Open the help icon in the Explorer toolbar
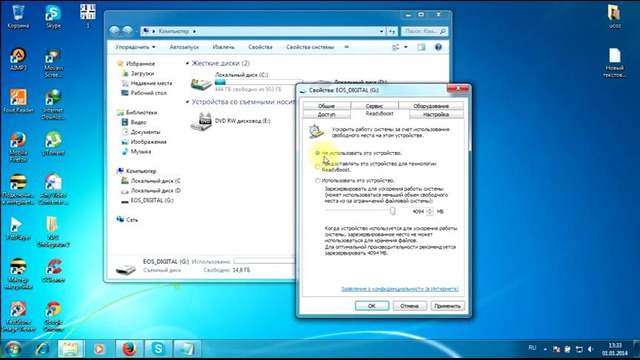The image size is (640, 360). (438, 47)
